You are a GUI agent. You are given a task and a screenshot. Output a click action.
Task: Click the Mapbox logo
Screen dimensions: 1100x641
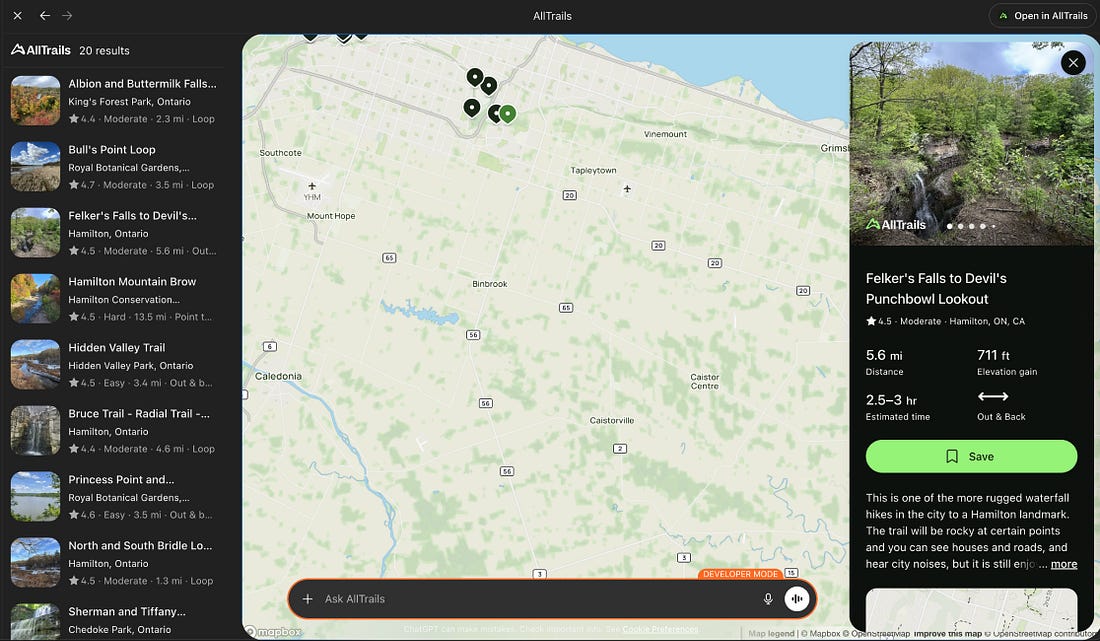(x=274, y=632)
